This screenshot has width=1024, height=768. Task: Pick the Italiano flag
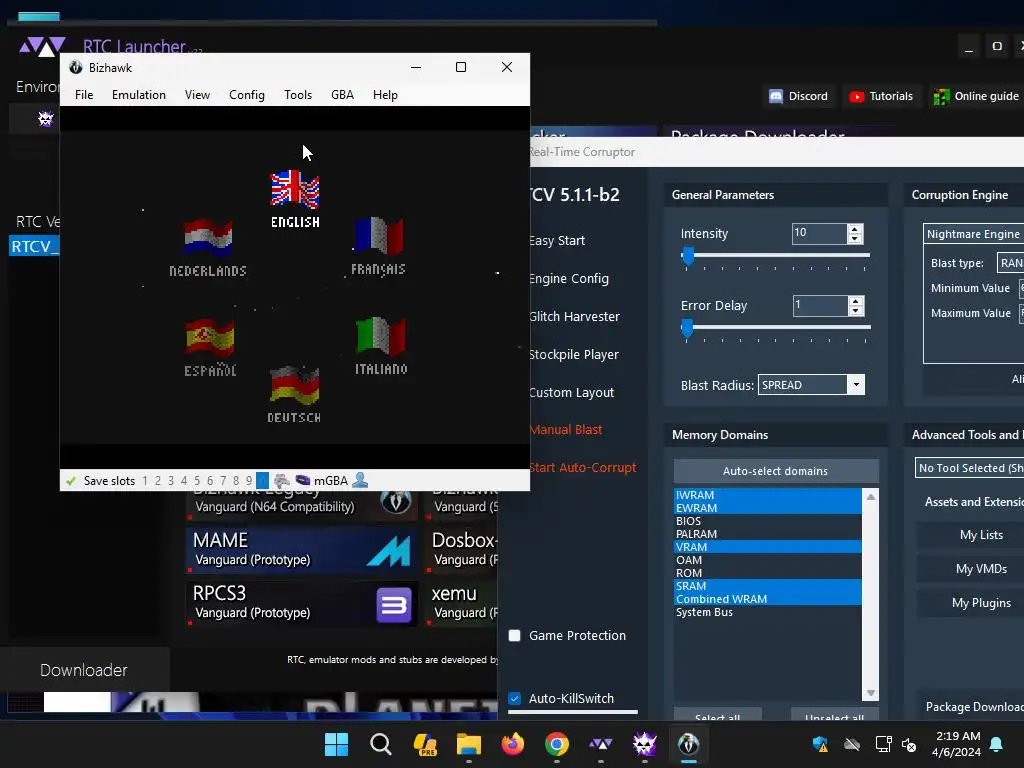381,336
